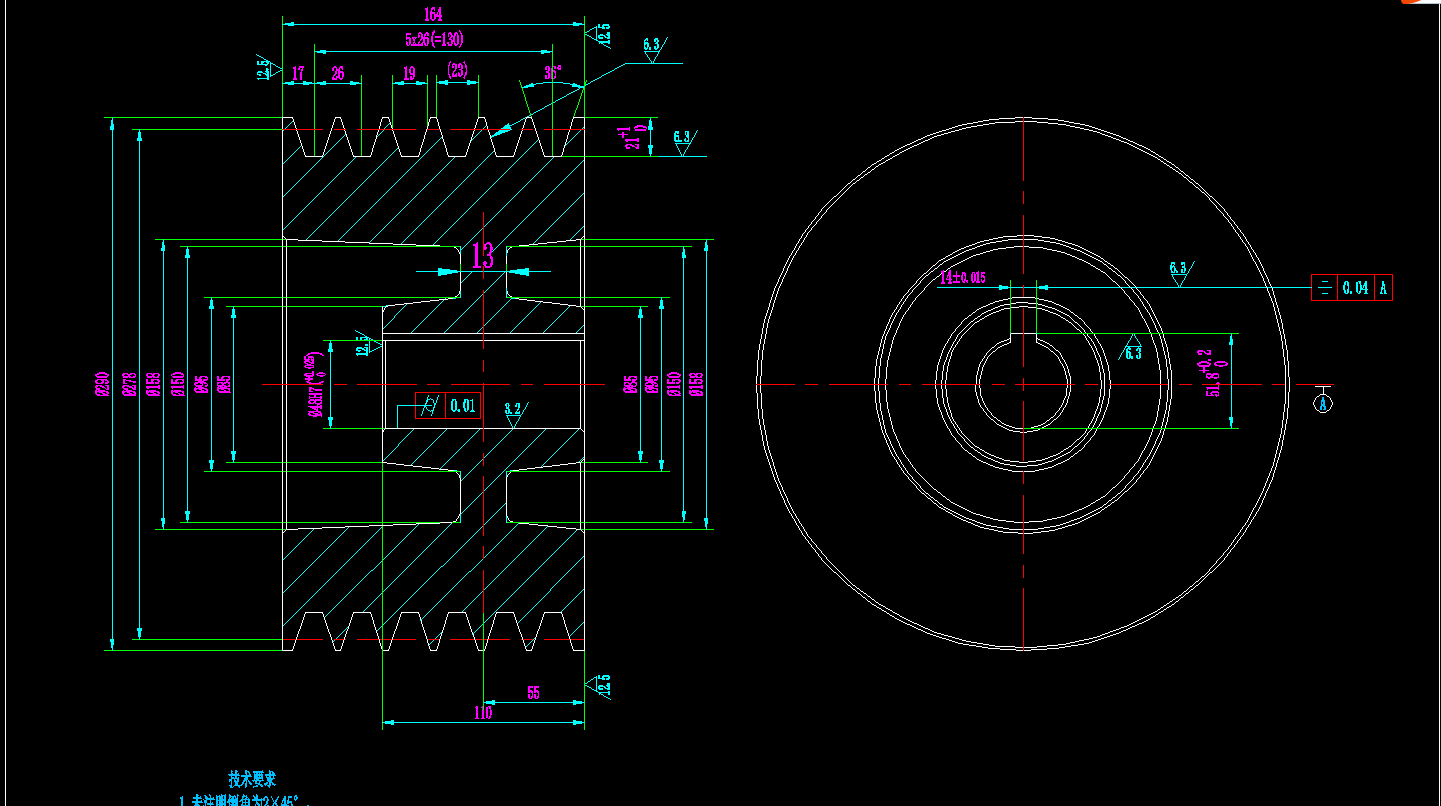
Task: Click Ø85 on the section view's right side
Action: click(631, 385)
